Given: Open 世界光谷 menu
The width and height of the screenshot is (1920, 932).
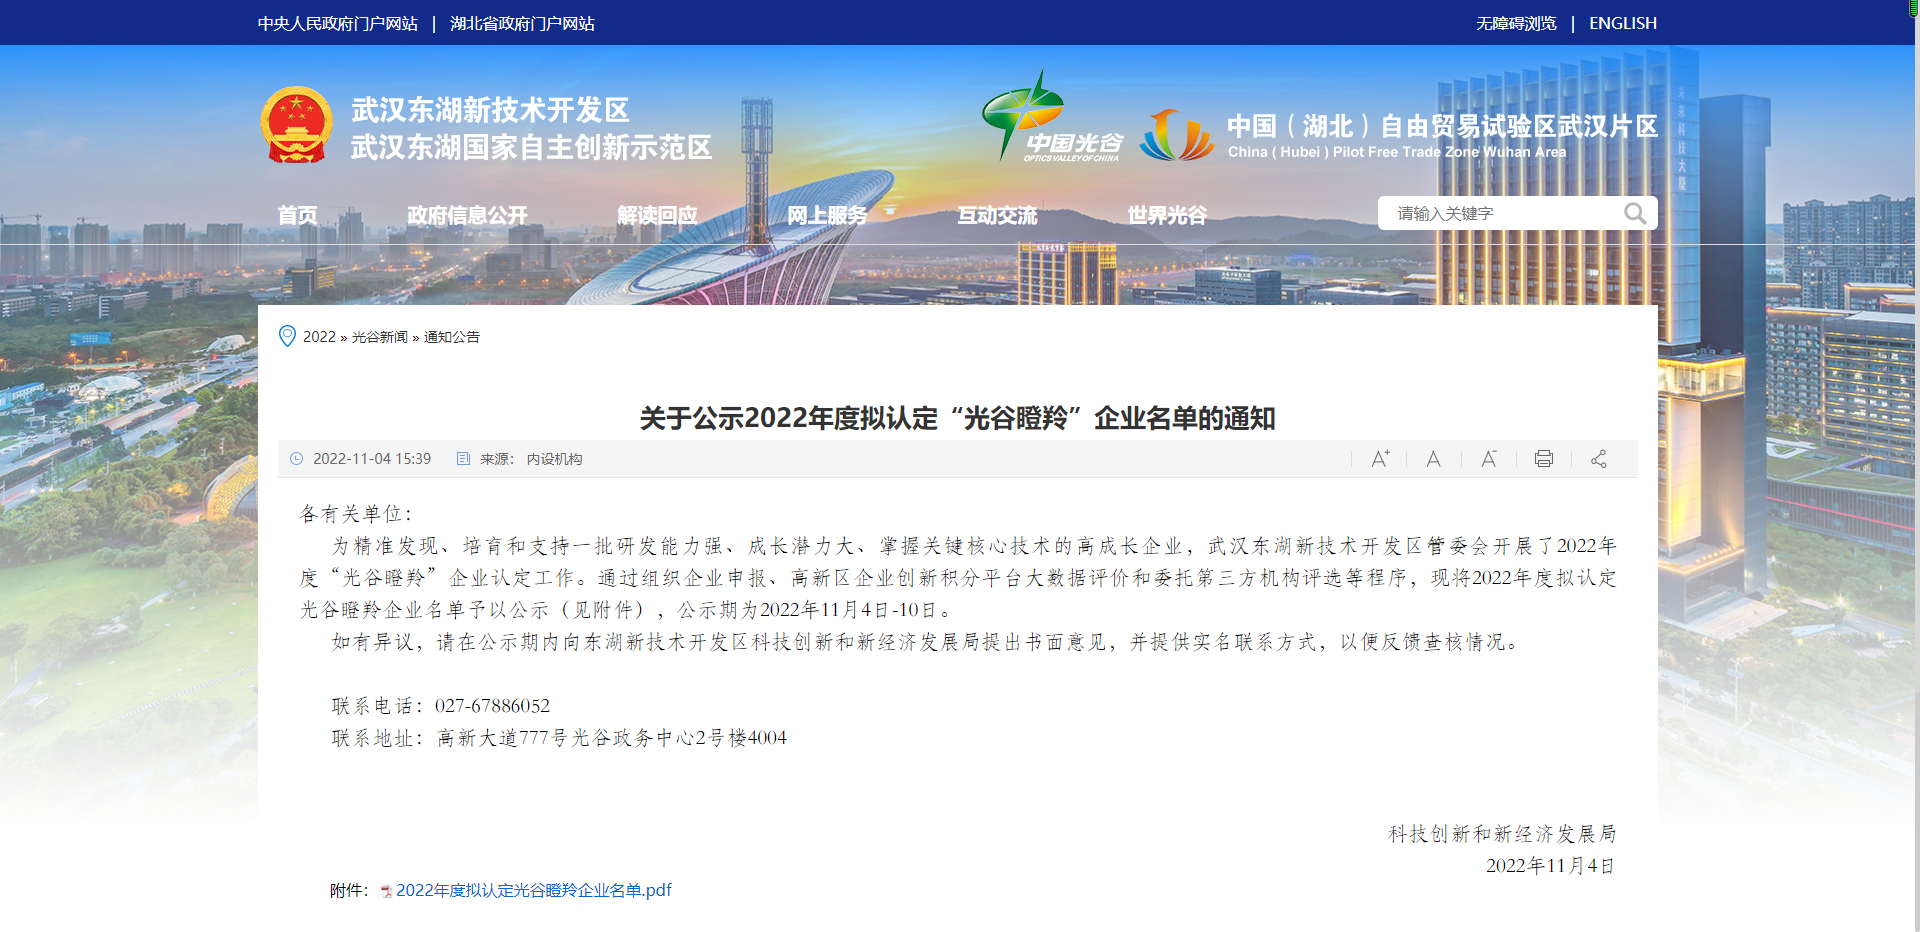Looking at the screenshot, I should point(1167,215).
